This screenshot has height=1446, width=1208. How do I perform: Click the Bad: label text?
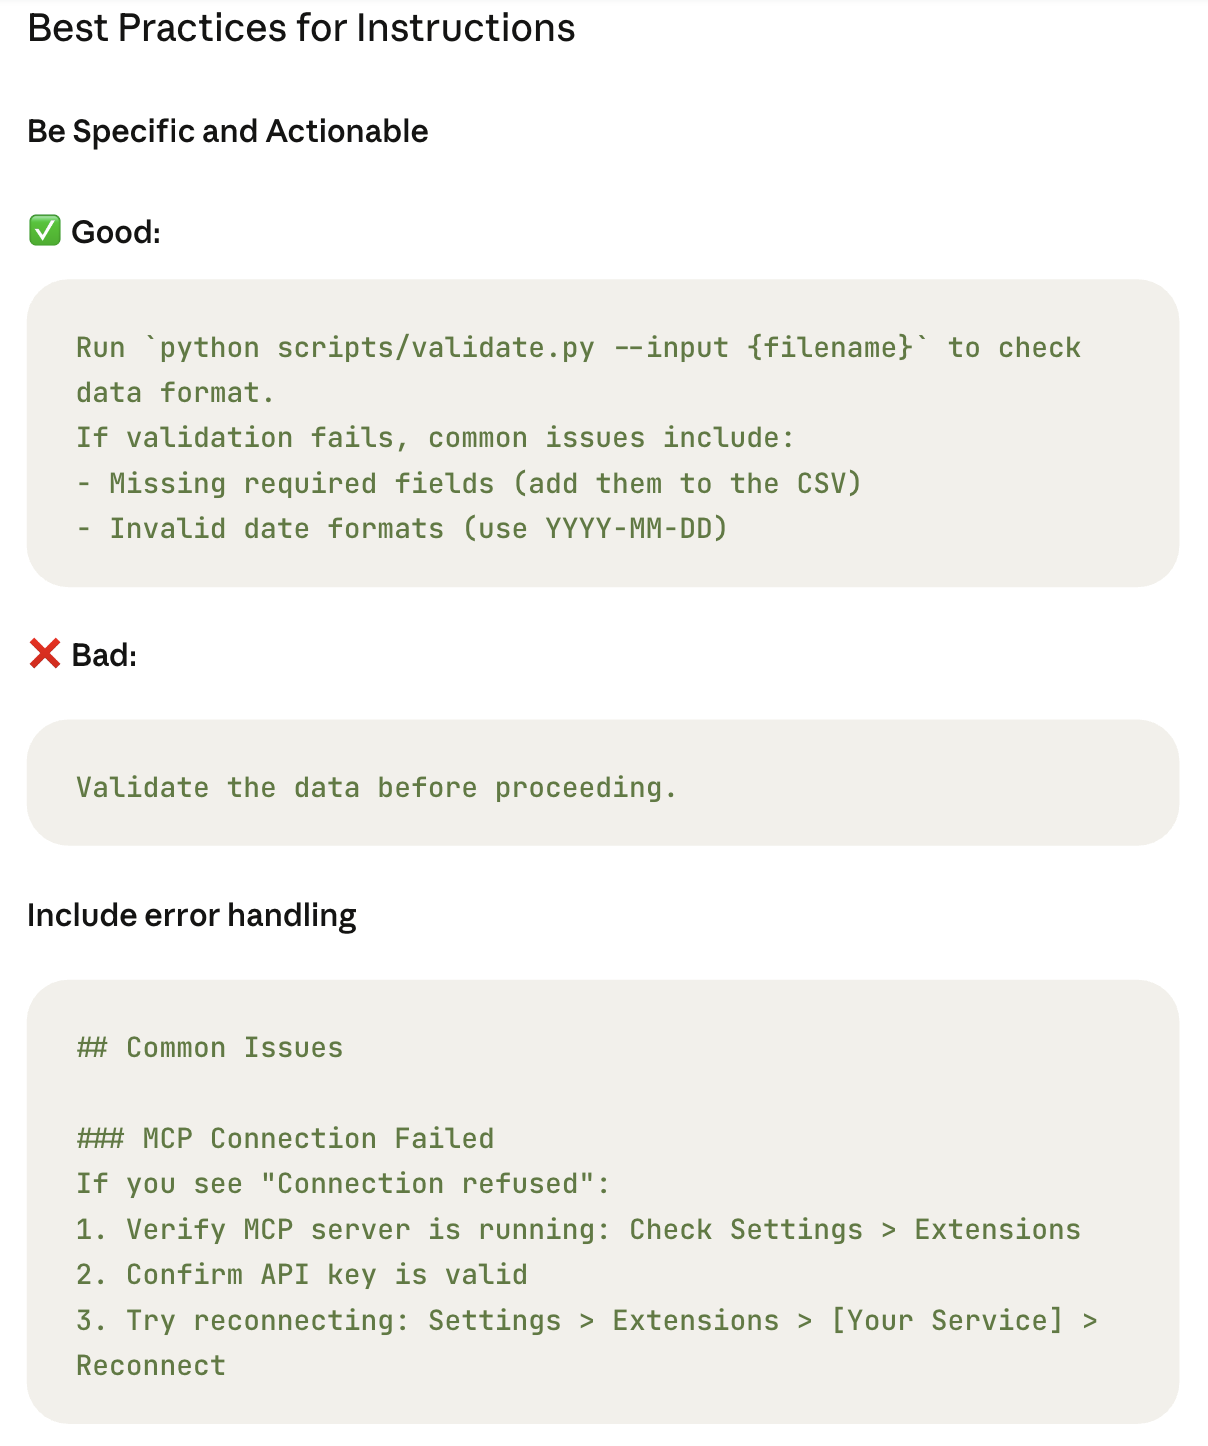point(104,655)
